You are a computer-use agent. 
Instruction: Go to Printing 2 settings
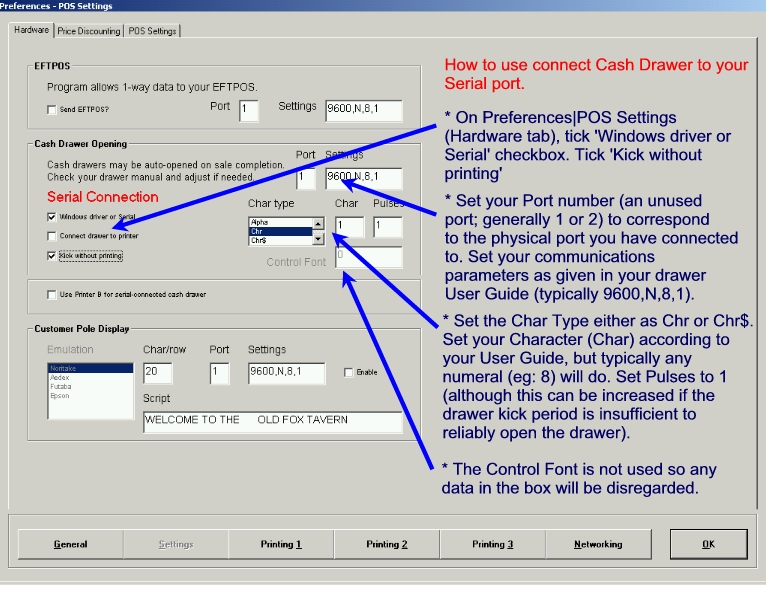coord(386,545)
